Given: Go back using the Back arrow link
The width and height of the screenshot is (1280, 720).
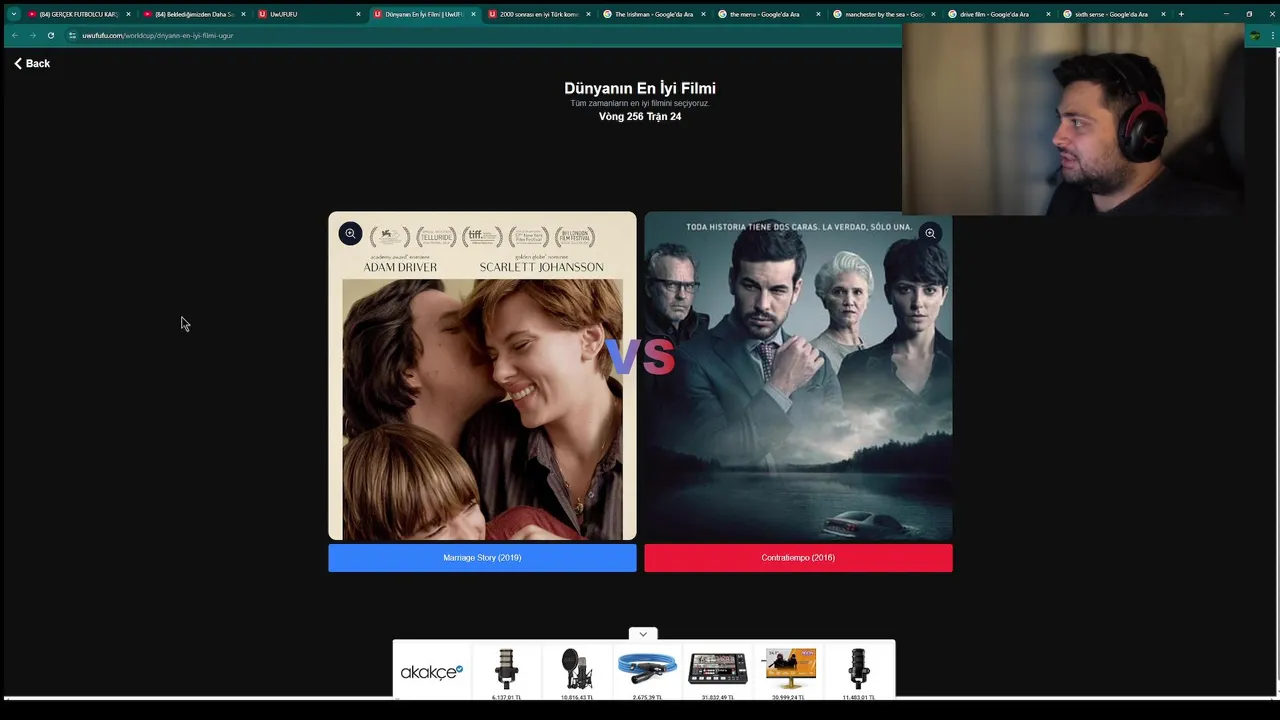Looking at the screenshot, I should [x=32, y=63].
